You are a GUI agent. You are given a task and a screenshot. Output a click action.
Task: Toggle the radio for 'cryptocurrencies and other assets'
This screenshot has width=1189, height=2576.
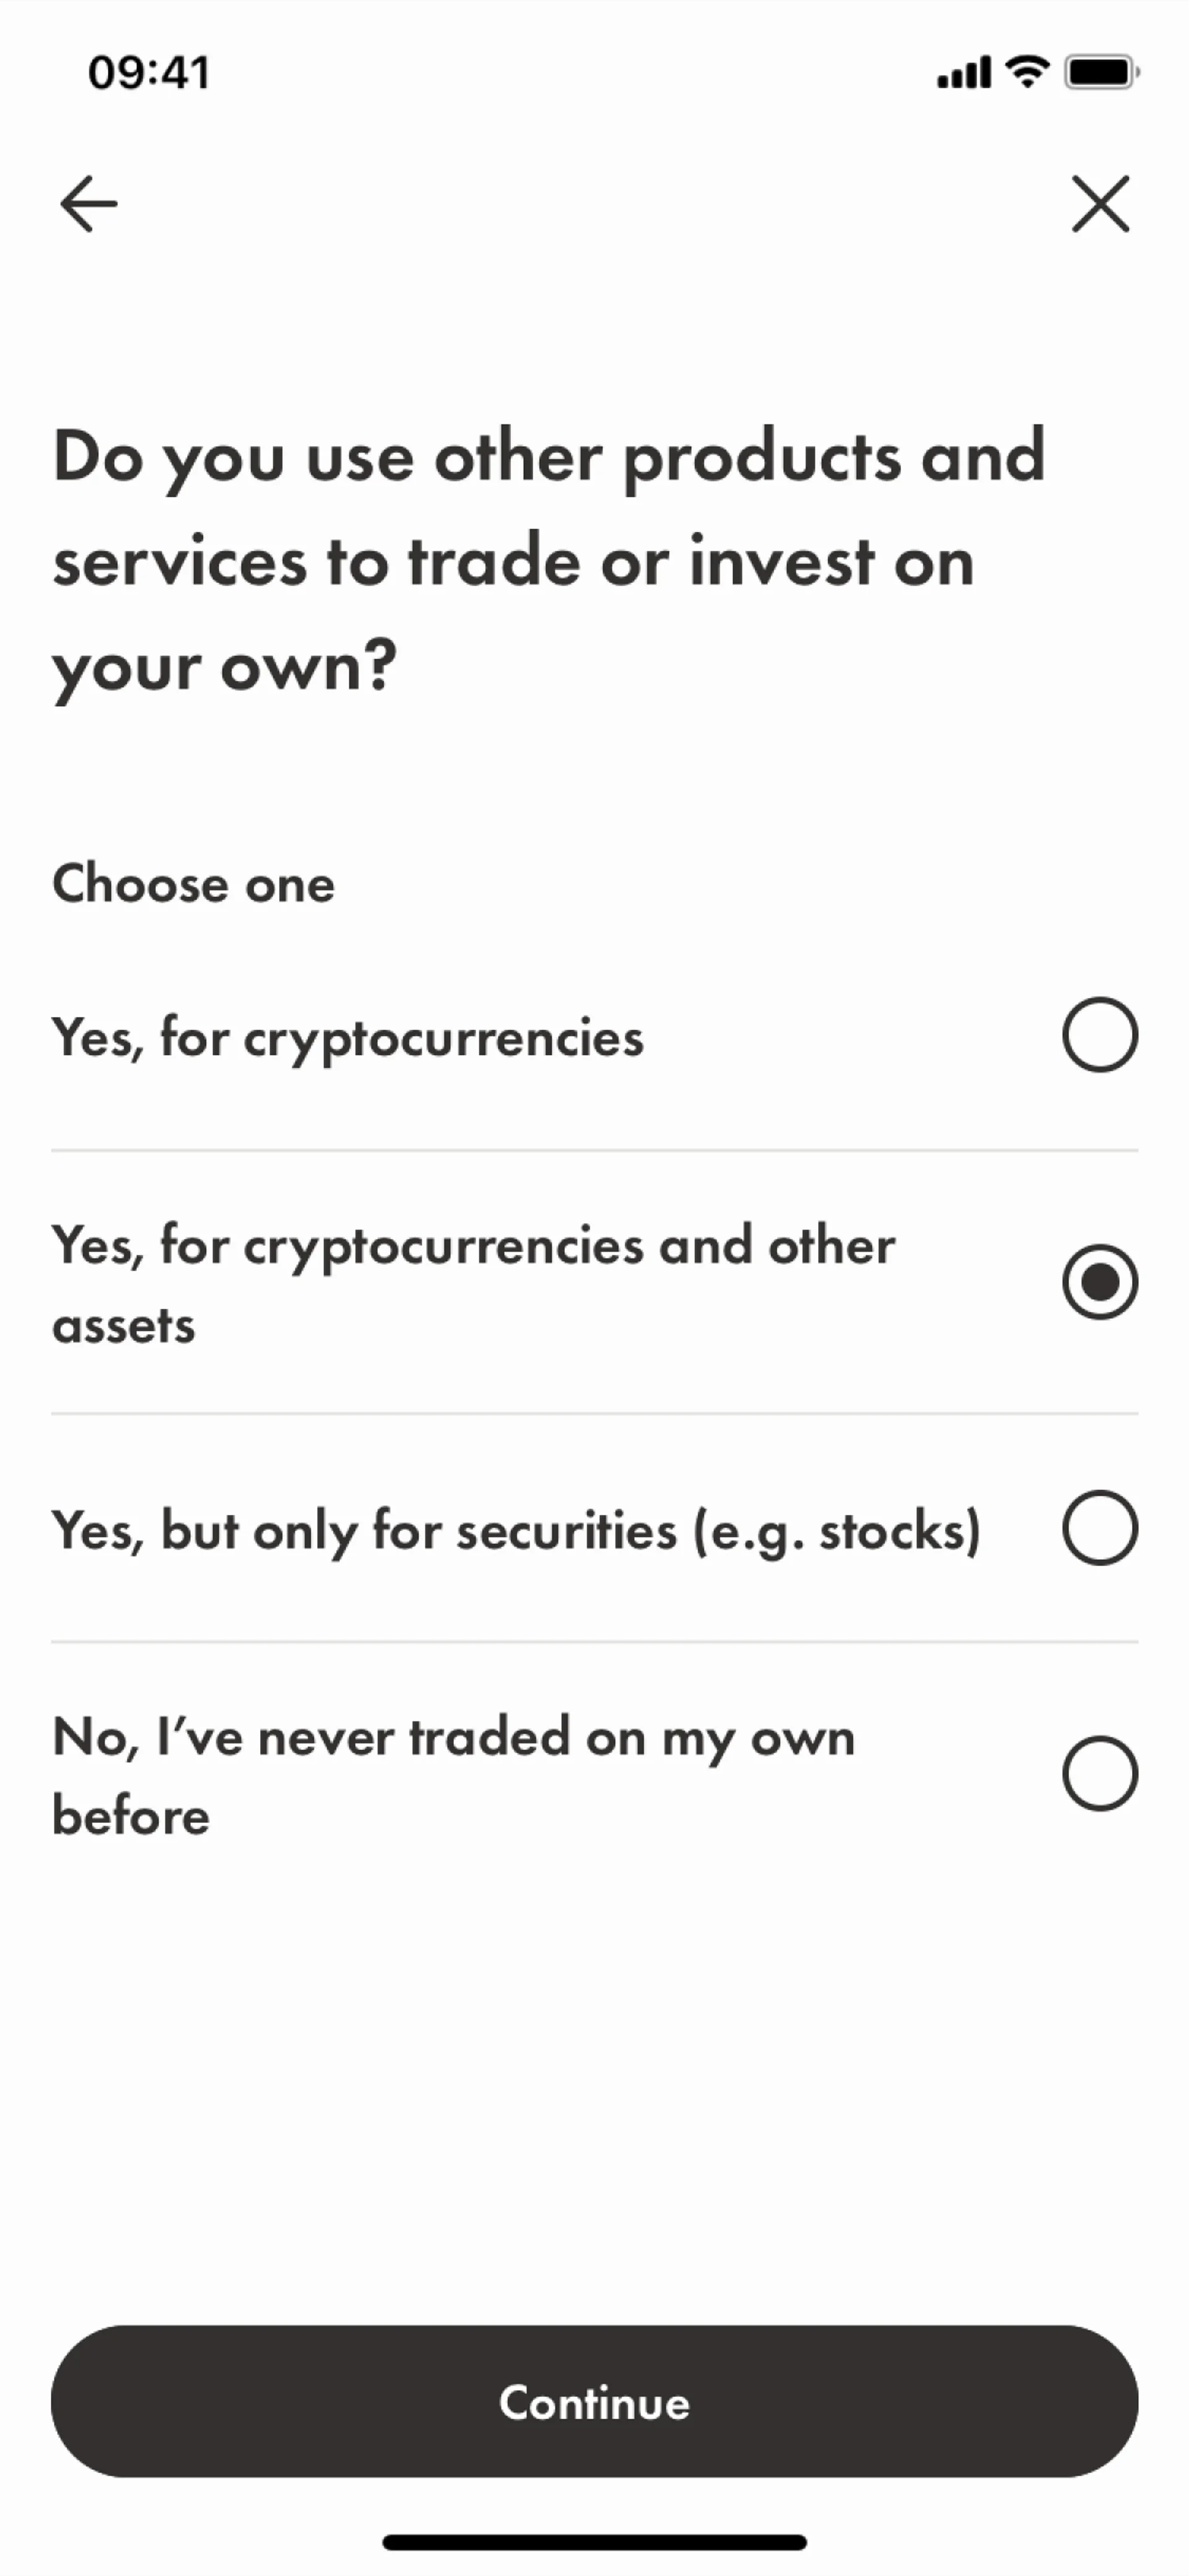(x=1099, y=1282)
